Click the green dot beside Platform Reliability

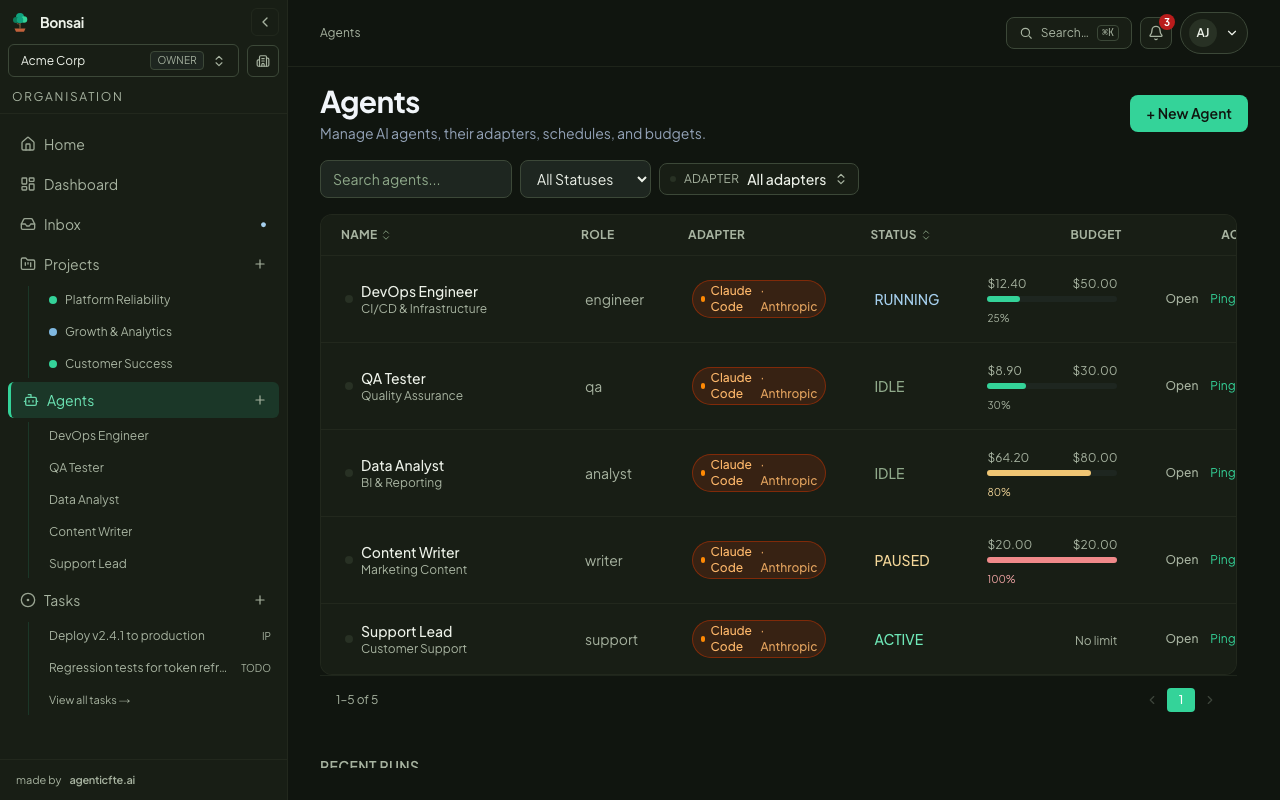pyautogui.click(x=53, y=300)
